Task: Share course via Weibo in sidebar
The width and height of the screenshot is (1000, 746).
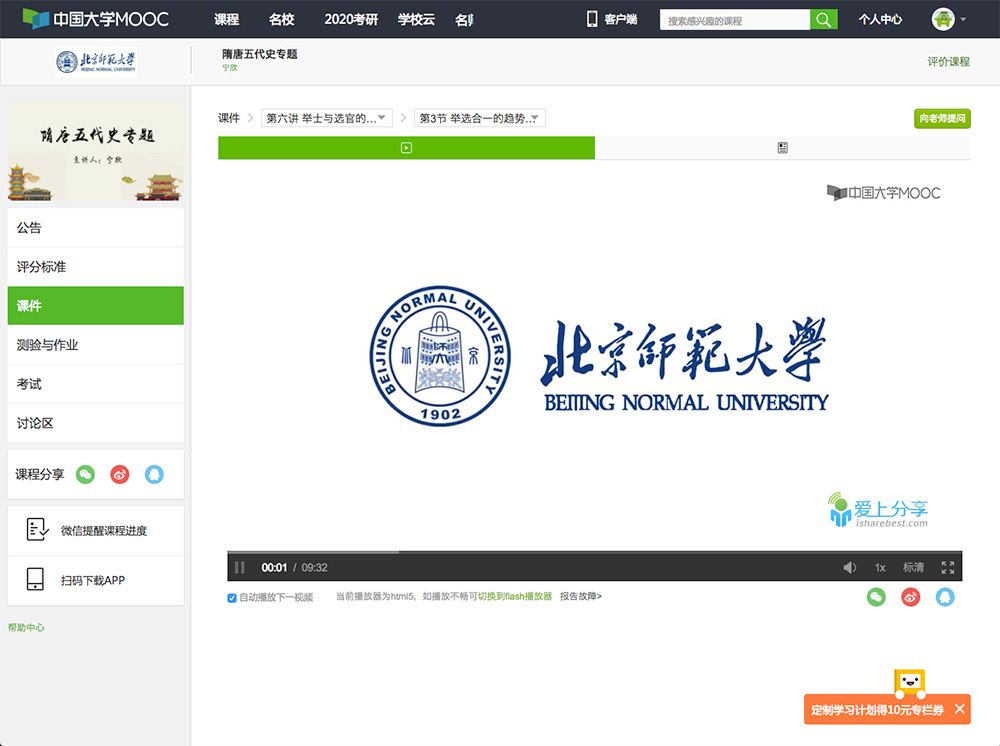Action: coord(120,474)
